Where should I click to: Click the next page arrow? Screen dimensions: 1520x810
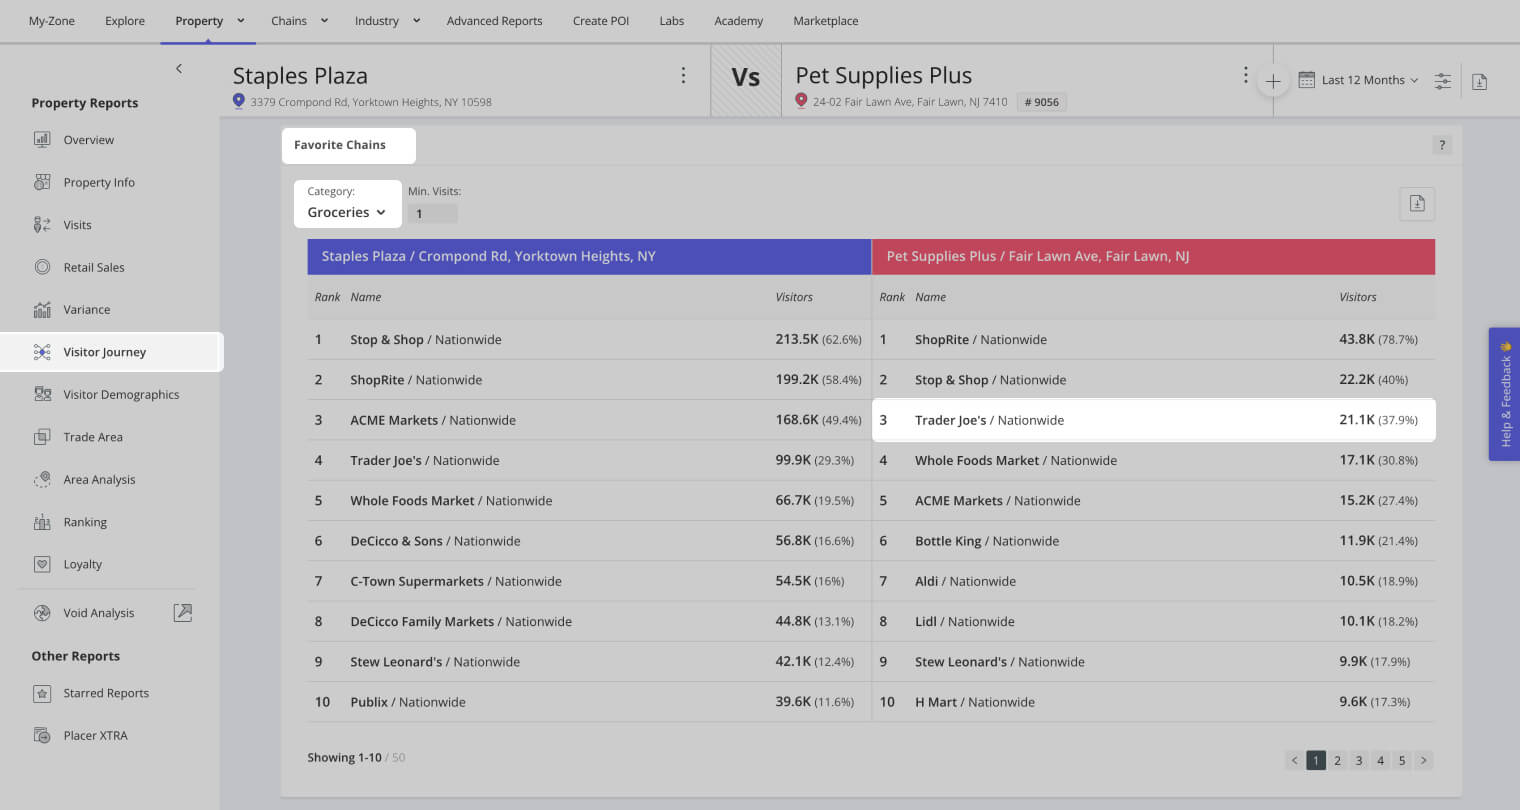click(x=1424, y=760)
